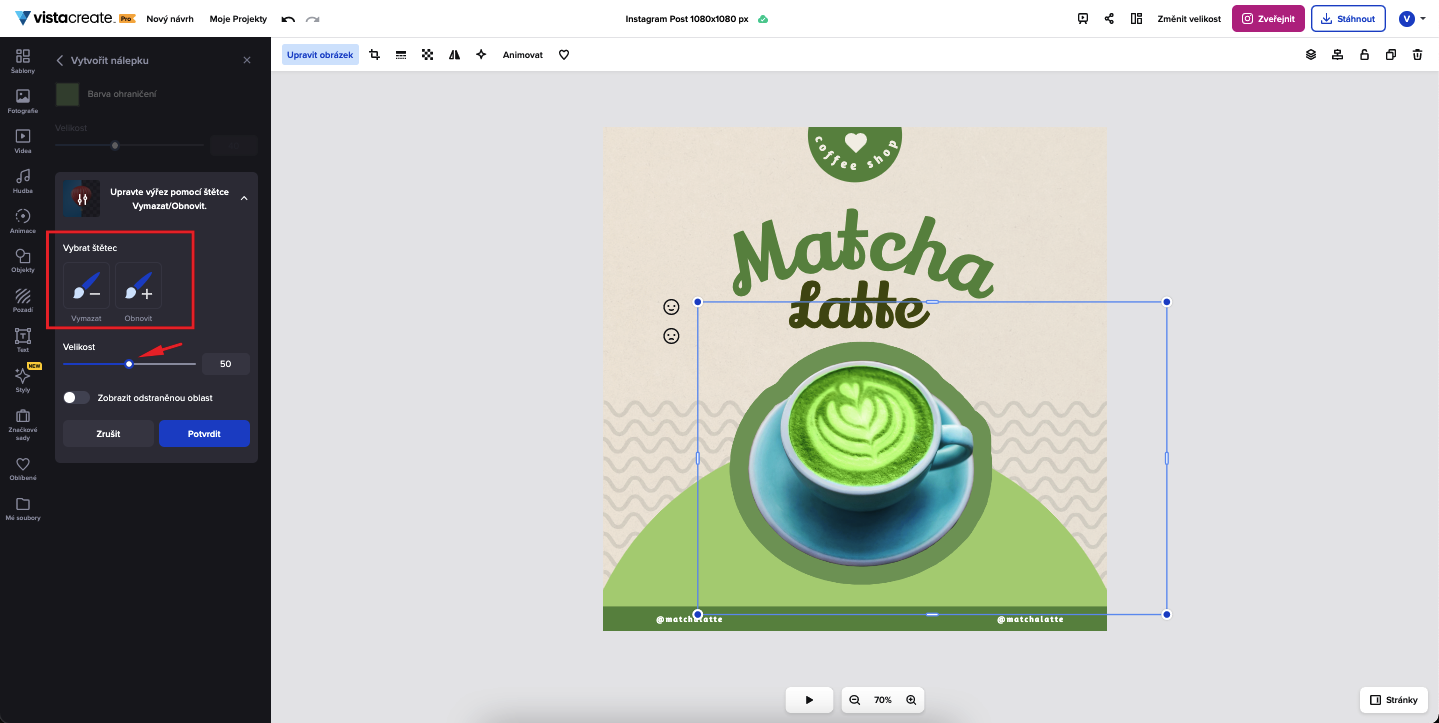Select the crop tool icon
The image size is (1439, 723).
tap(375, 55)
